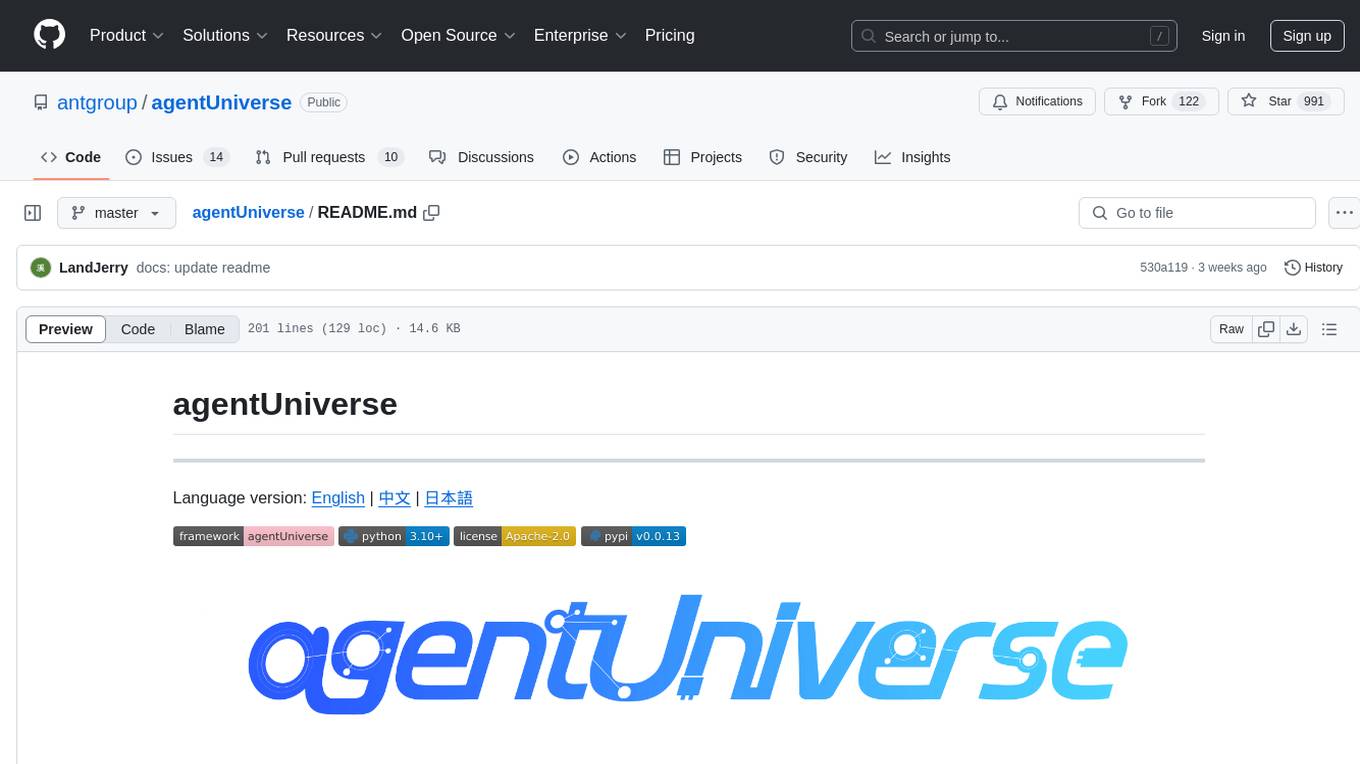Expand the Open Source menu

point(458,35)
